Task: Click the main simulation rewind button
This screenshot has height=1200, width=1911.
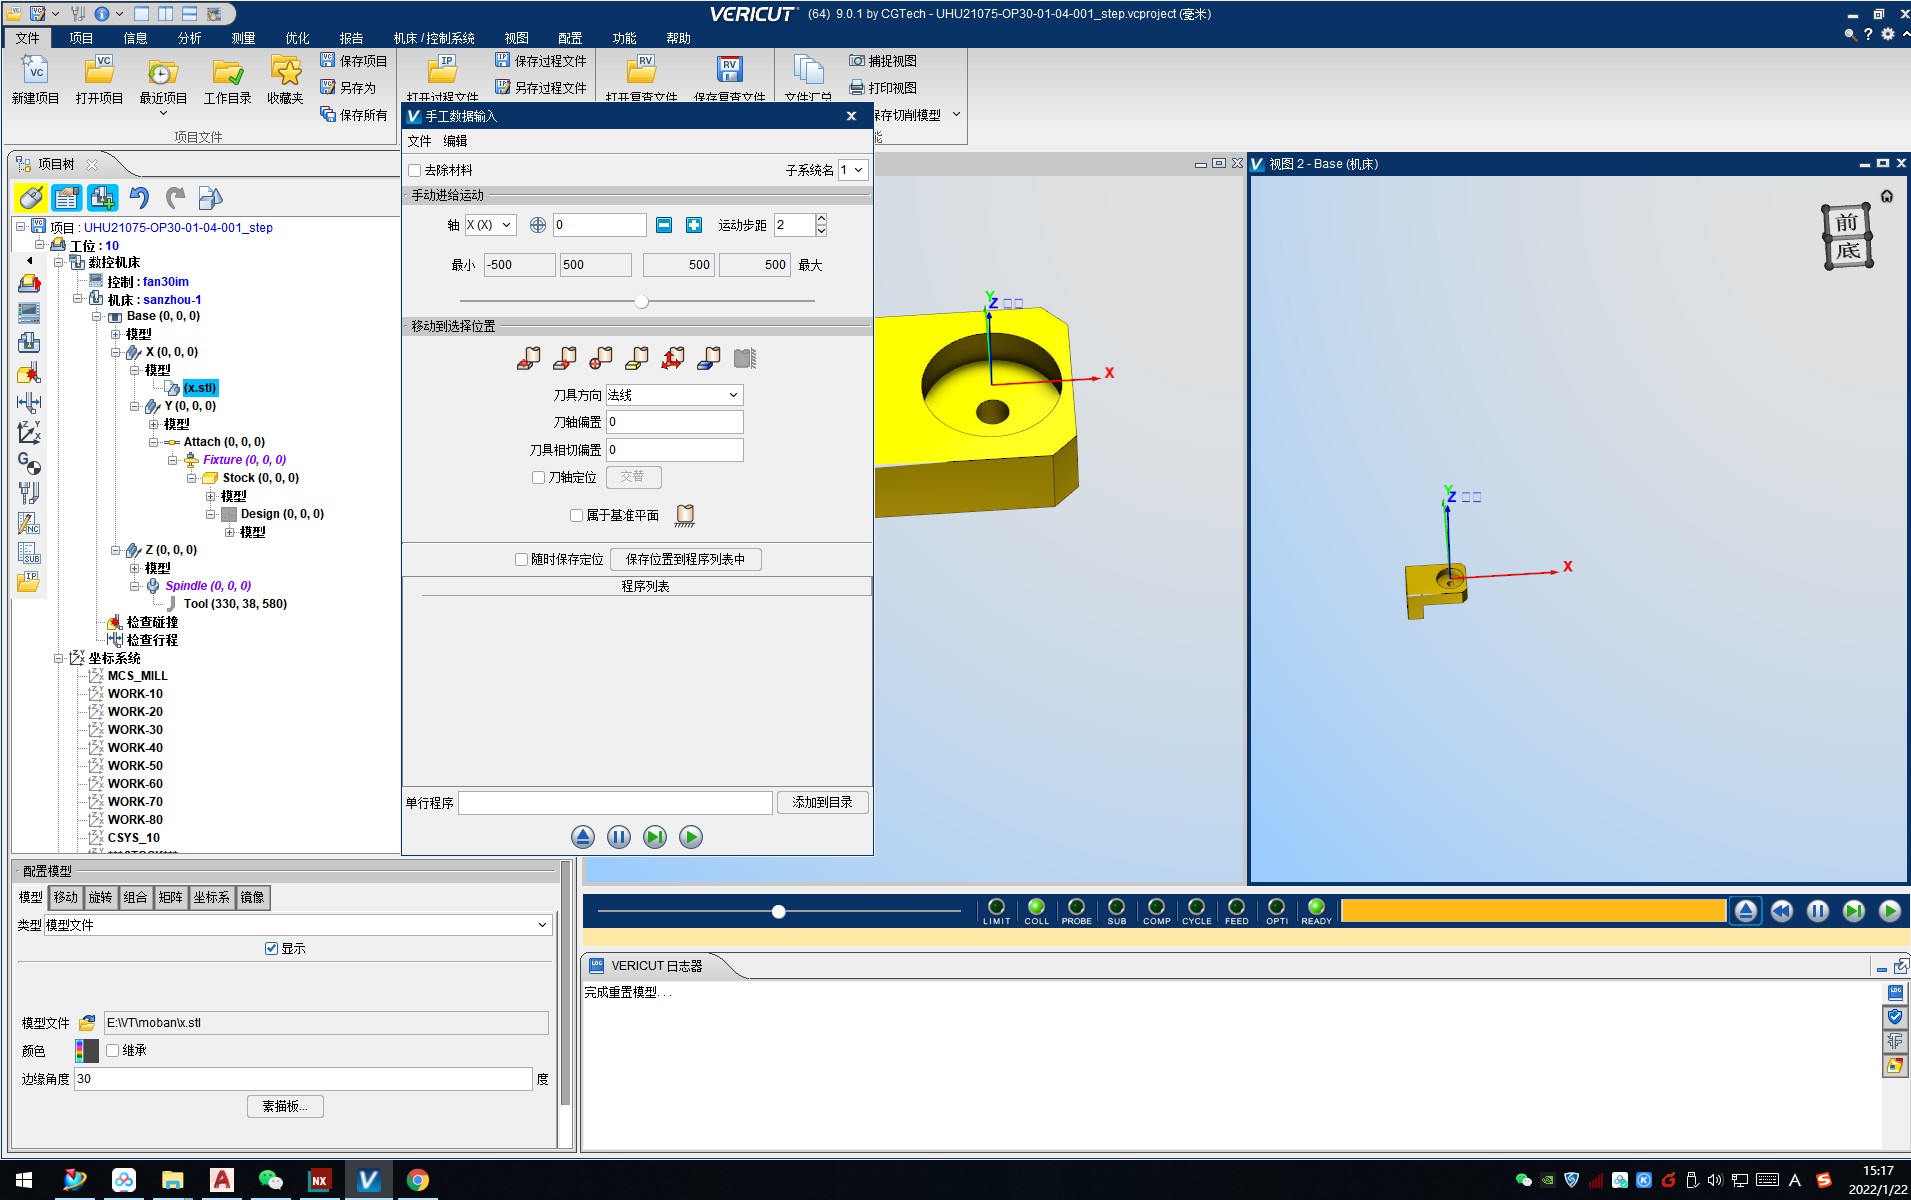Action: tap(1782, 911)
